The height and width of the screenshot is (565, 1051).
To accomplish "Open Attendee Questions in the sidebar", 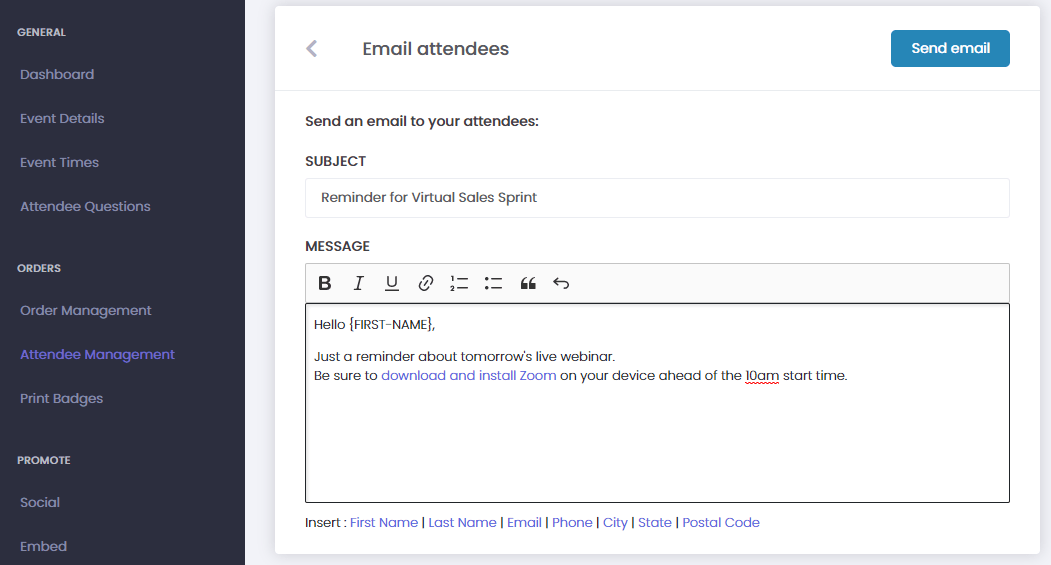I will (x=85, y=206).
